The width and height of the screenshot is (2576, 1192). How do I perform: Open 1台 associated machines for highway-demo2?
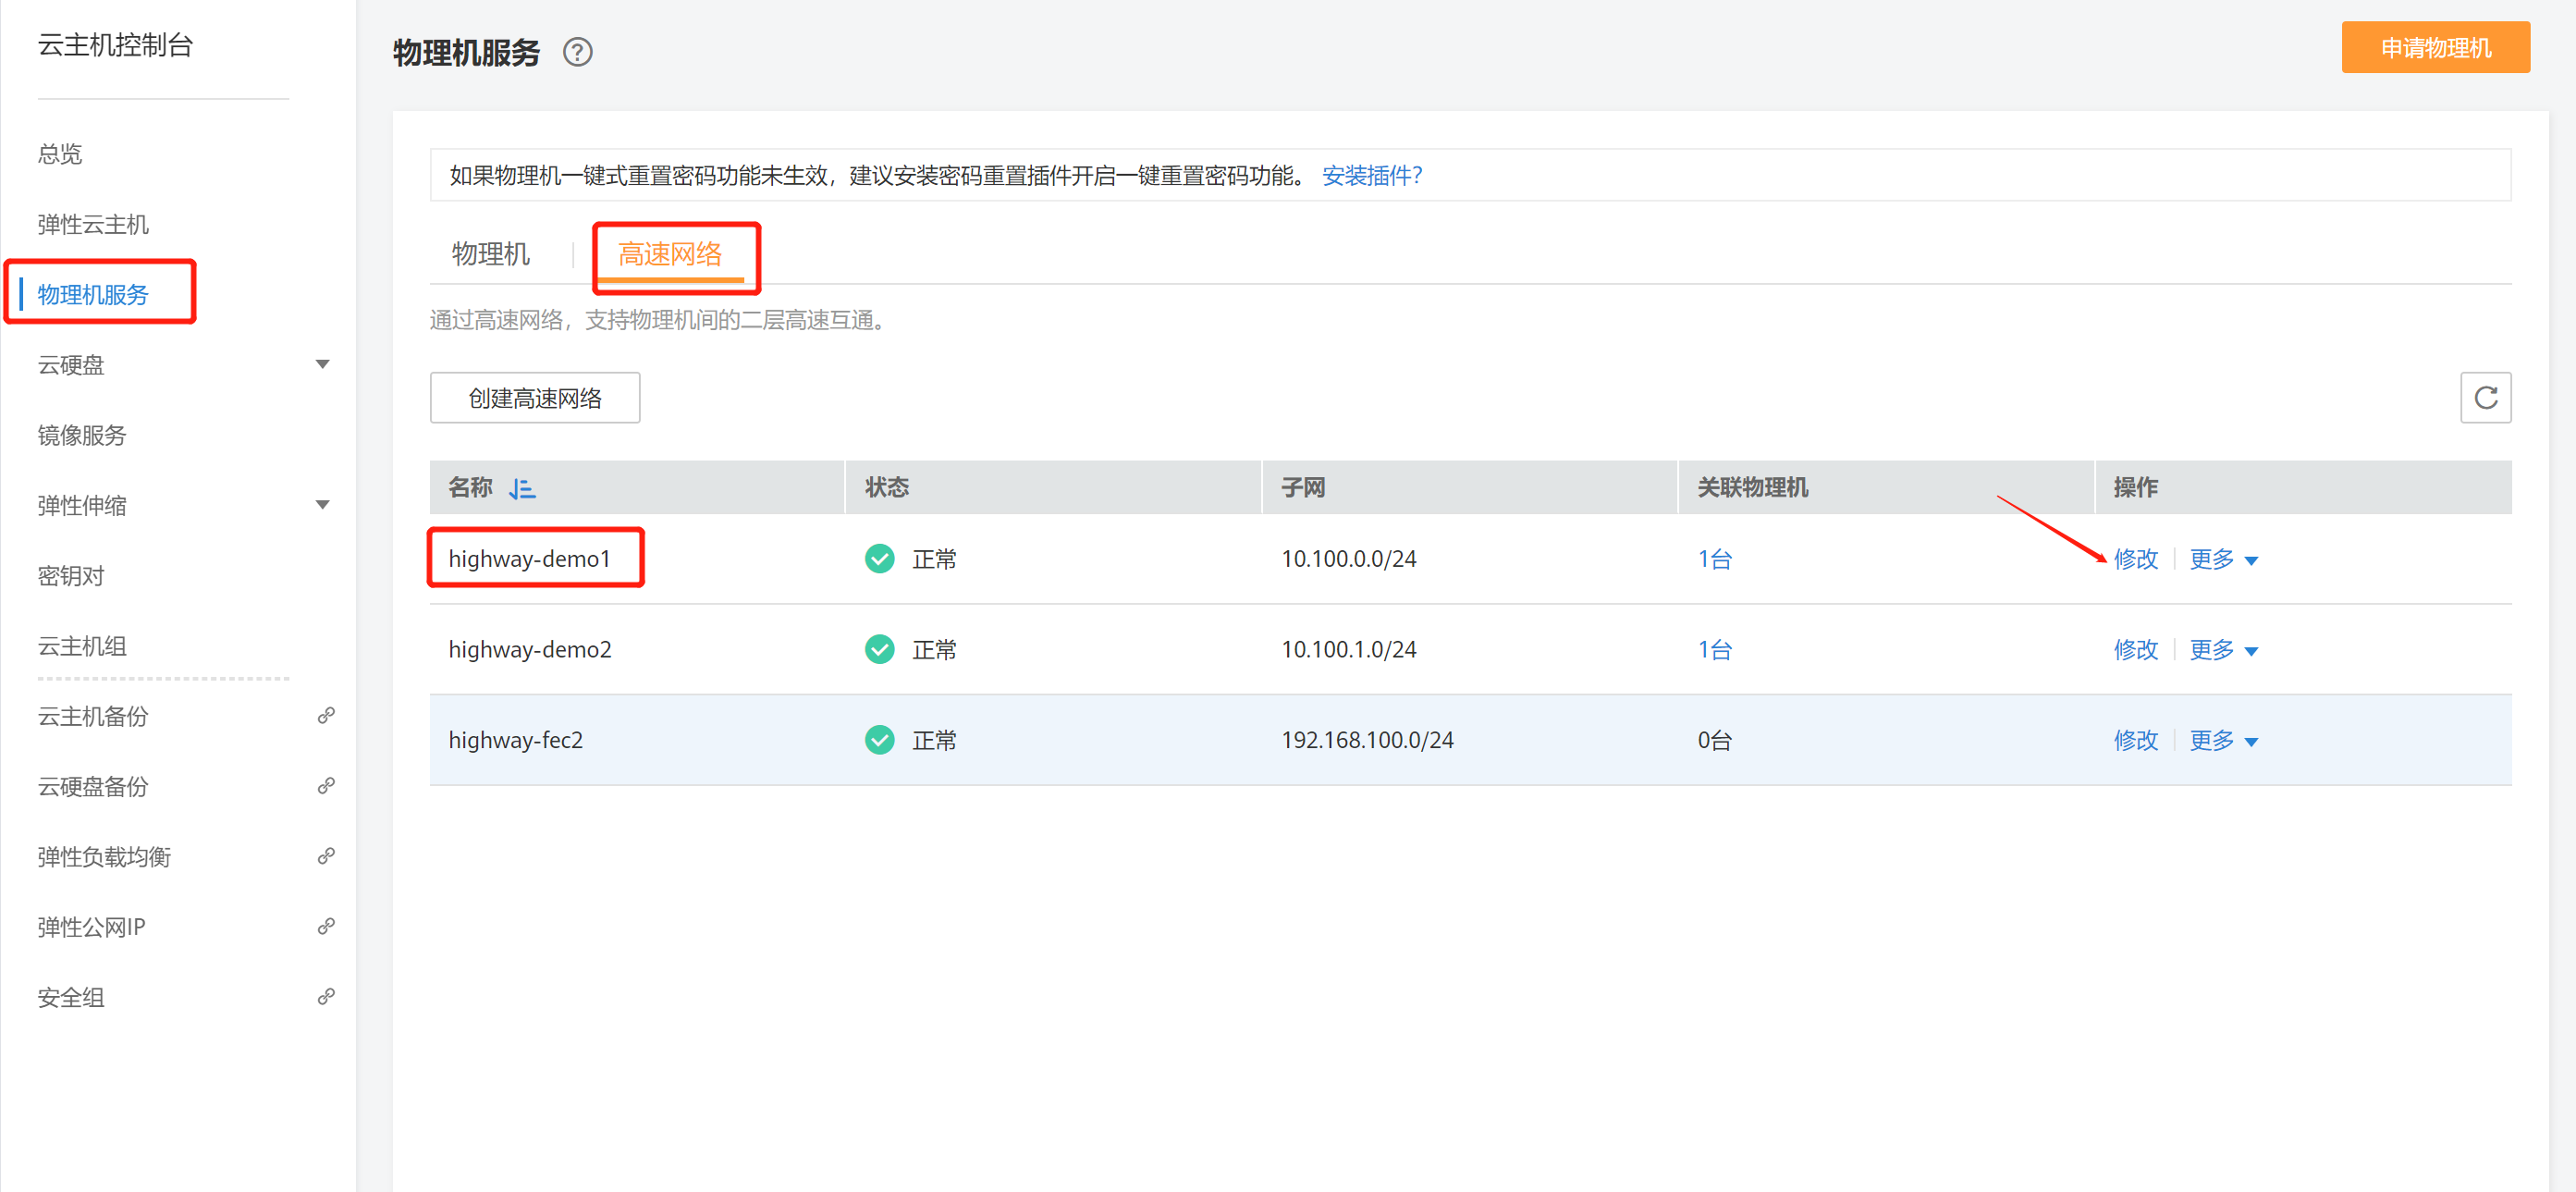point(1714,650)
